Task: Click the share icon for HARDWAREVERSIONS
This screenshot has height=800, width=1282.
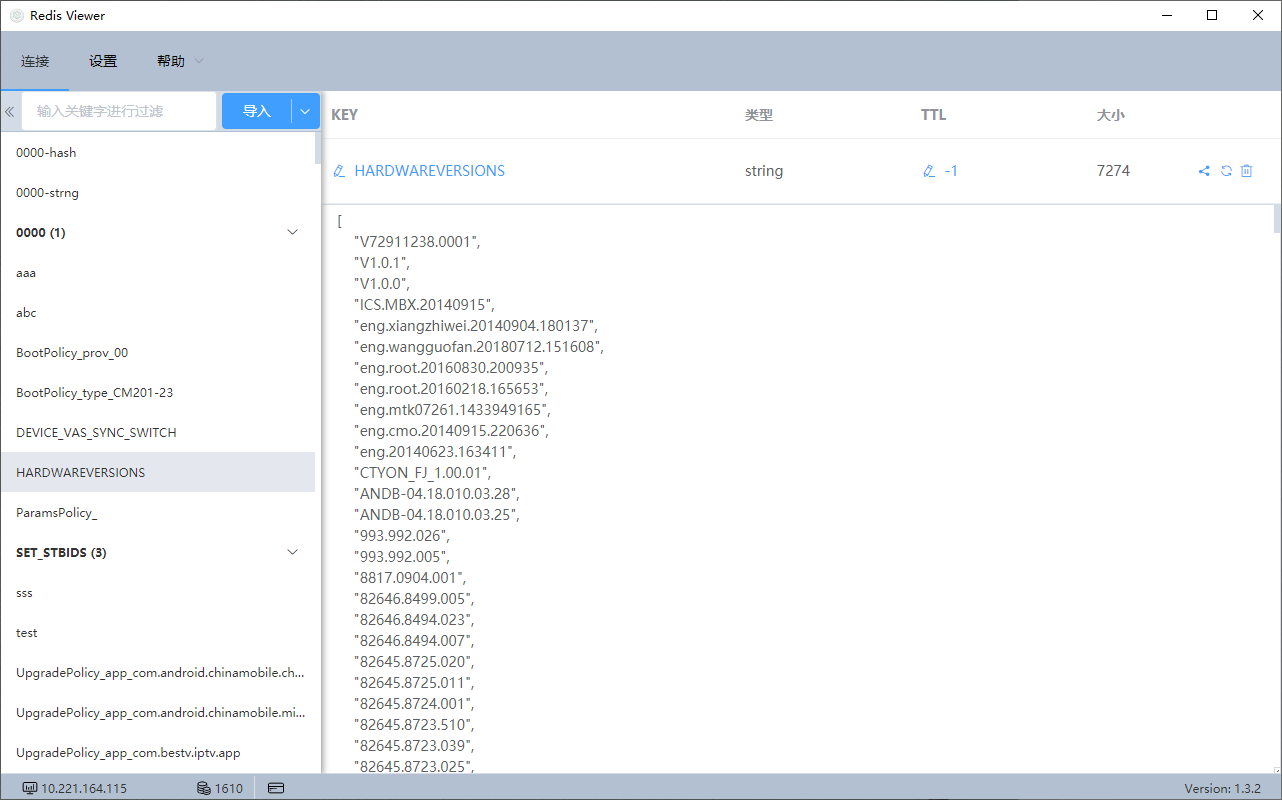Action: coord(1204,171)
